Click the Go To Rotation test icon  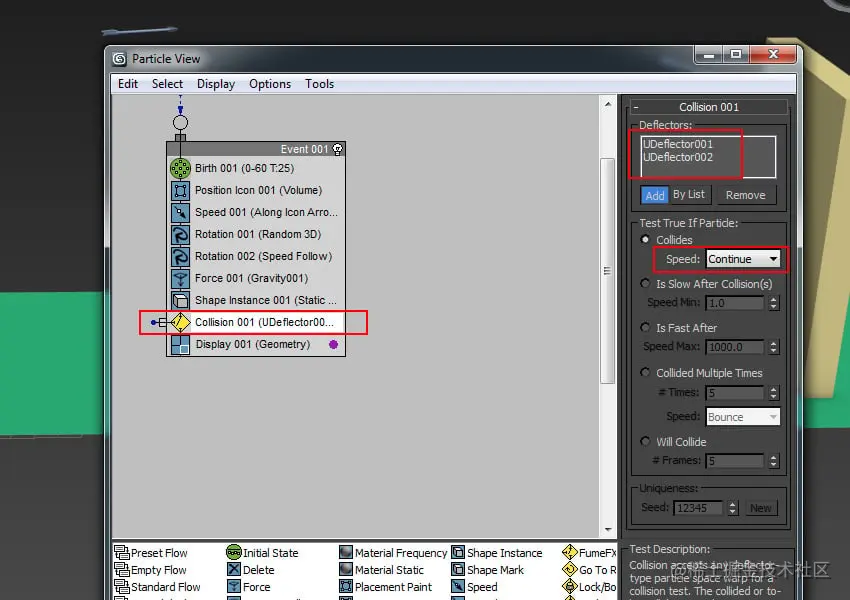[570, 569]
